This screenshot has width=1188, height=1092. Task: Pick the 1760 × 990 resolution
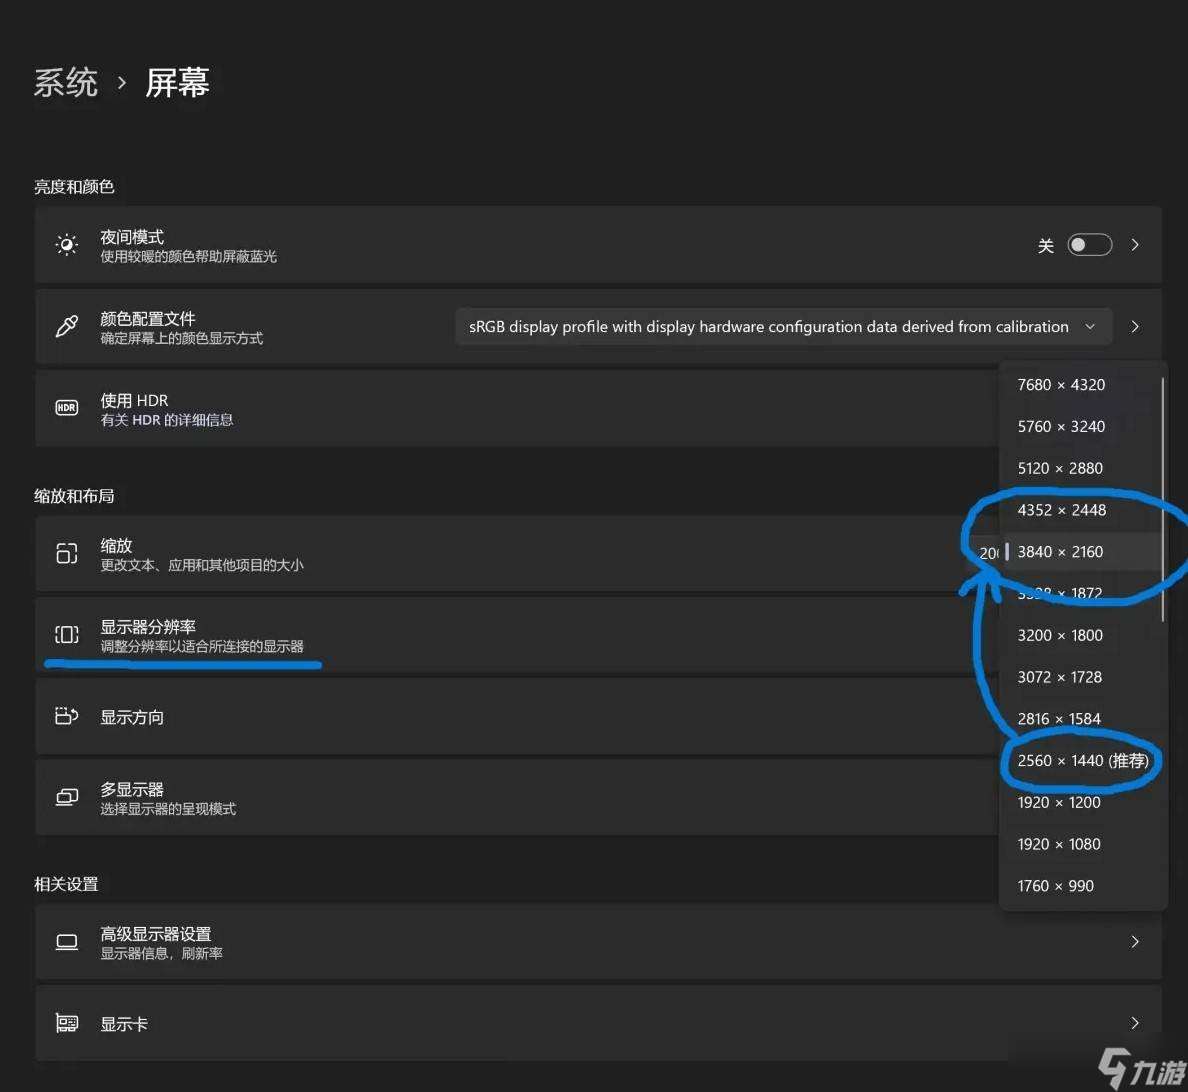point(1055,885)
